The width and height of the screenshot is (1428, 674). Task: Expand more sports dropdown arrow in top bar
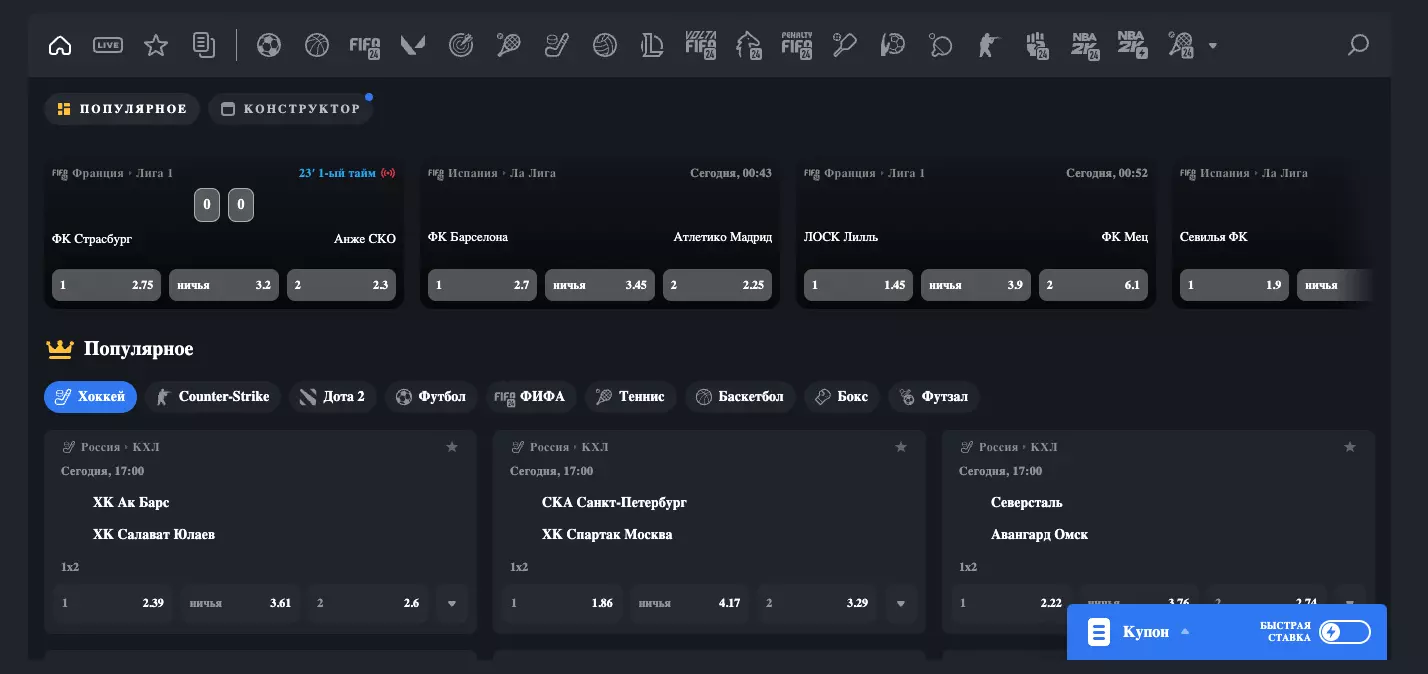tap(1213, 46)
